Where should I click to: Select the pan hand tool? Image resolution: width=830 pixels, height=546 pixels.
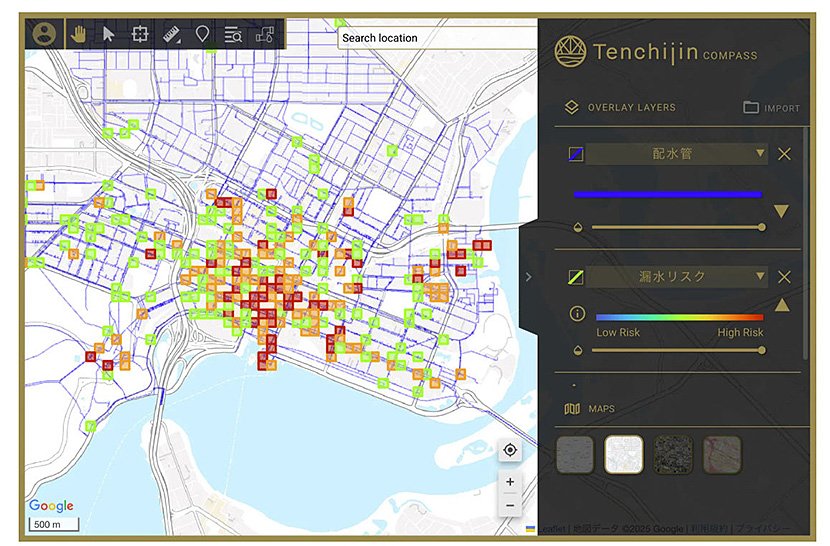point(78,34)
